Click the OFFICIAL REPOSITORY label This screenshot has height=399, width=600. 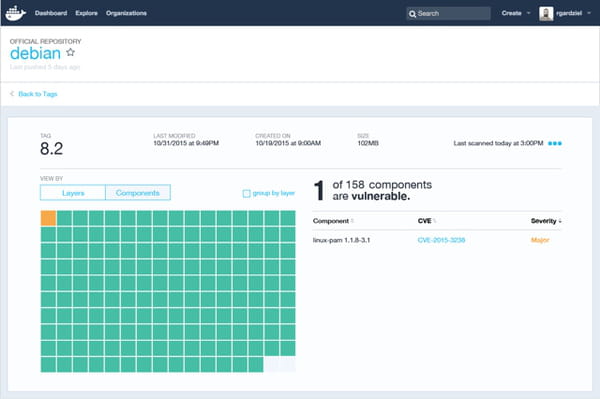click(46, 41)
